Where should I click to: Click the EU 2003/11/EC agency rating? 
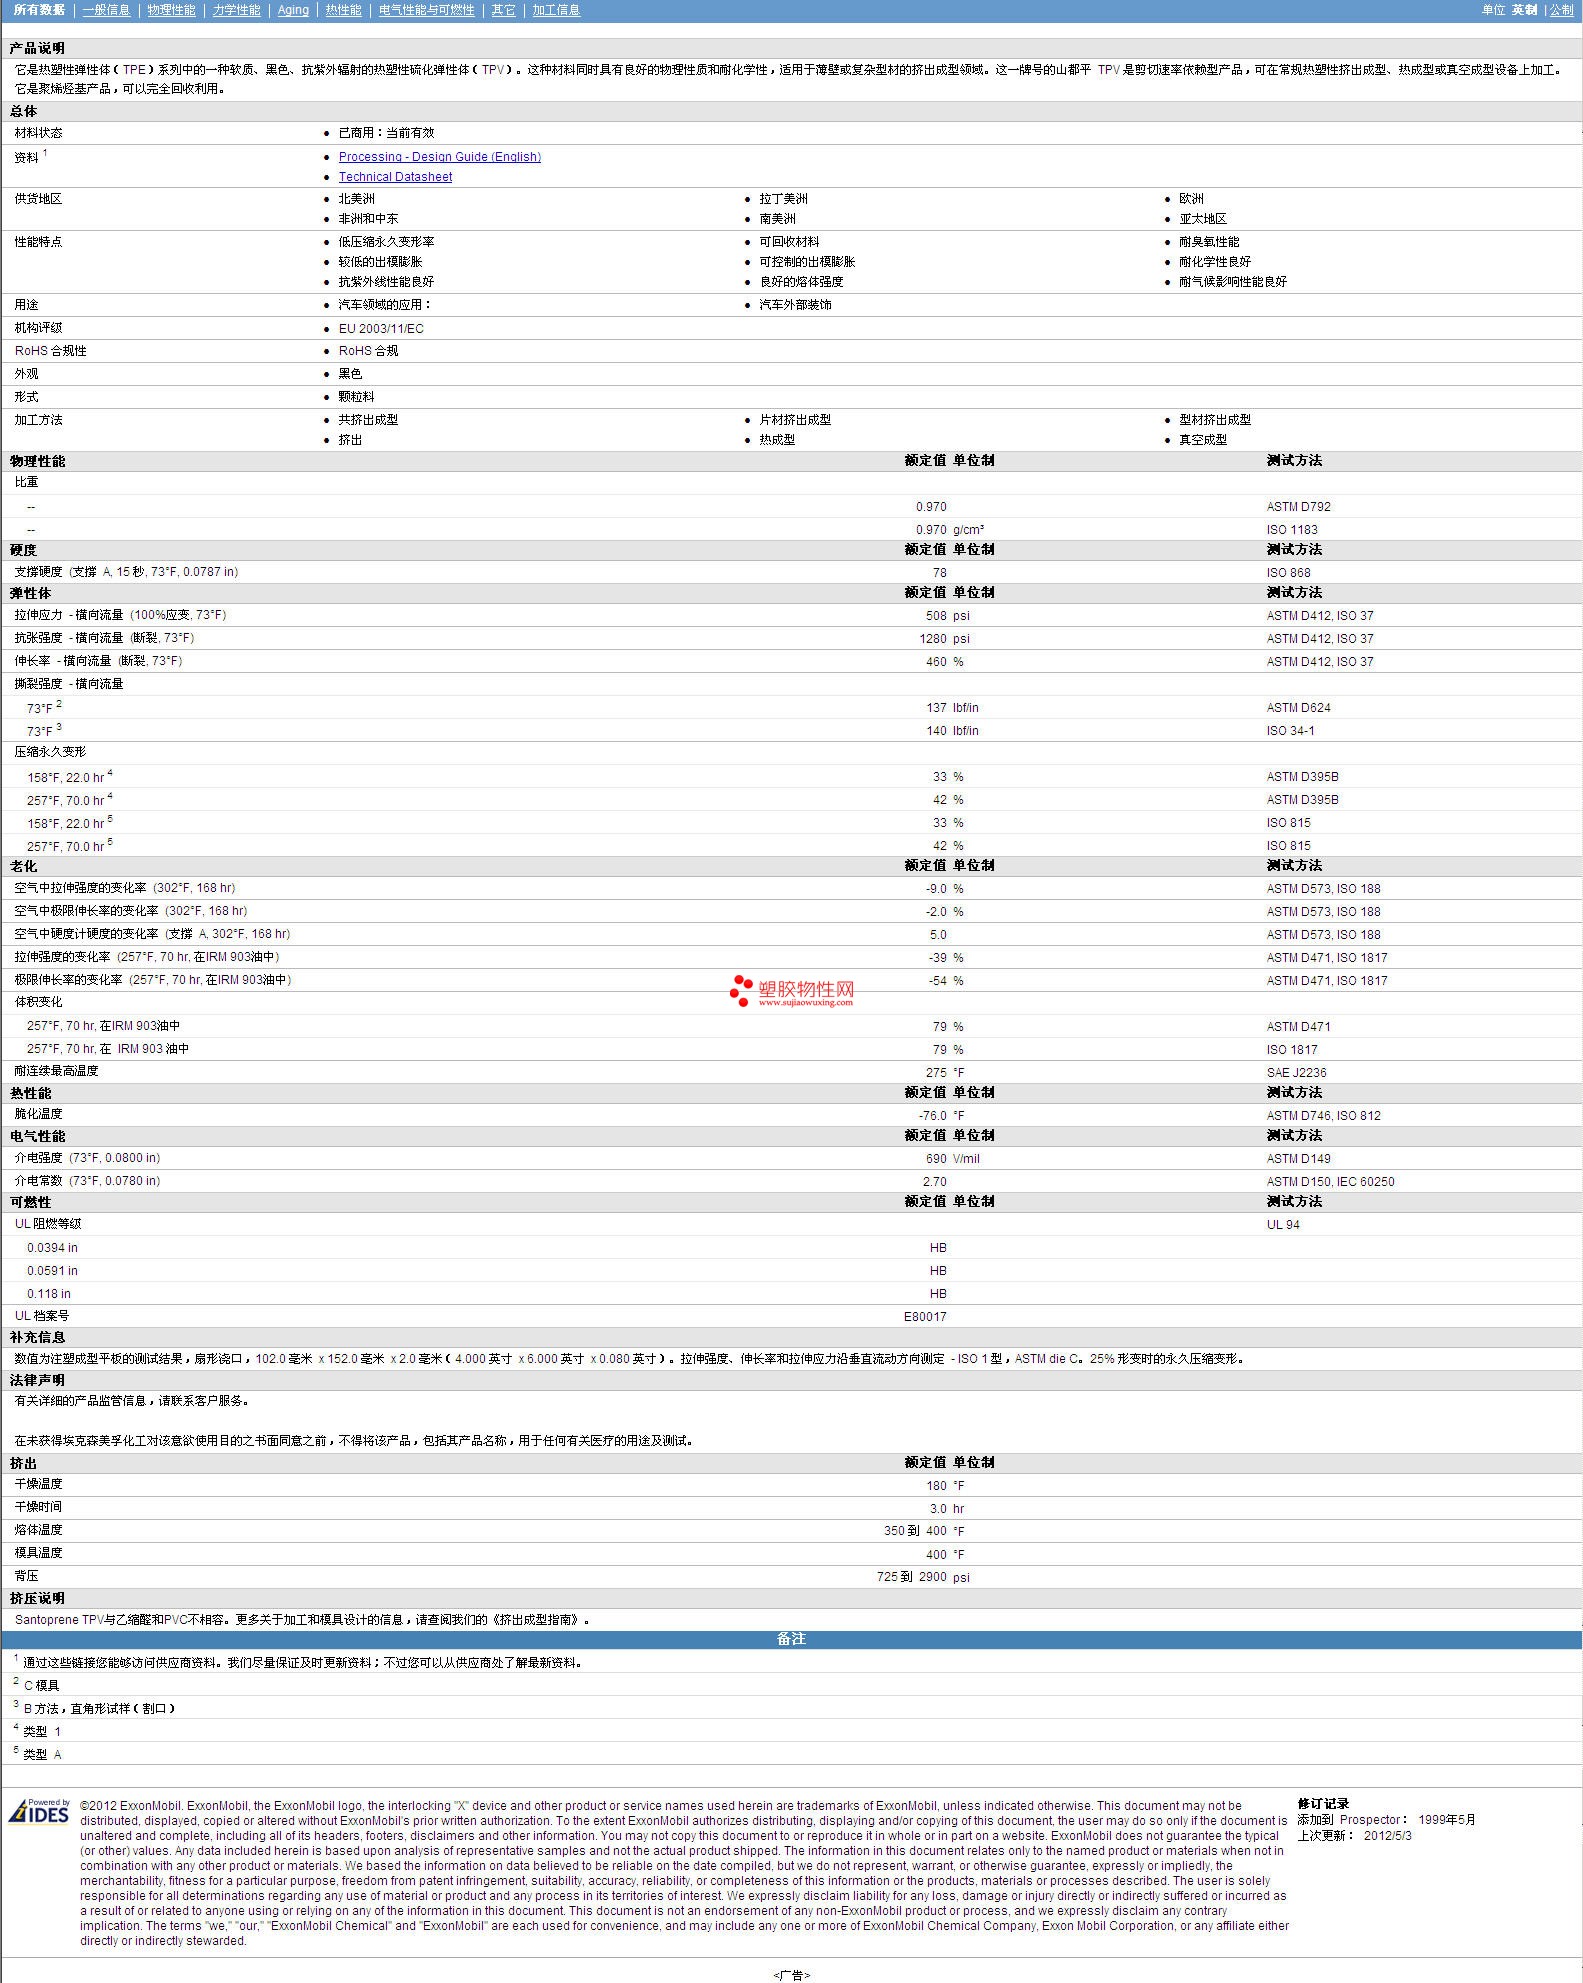click(381, 329)
